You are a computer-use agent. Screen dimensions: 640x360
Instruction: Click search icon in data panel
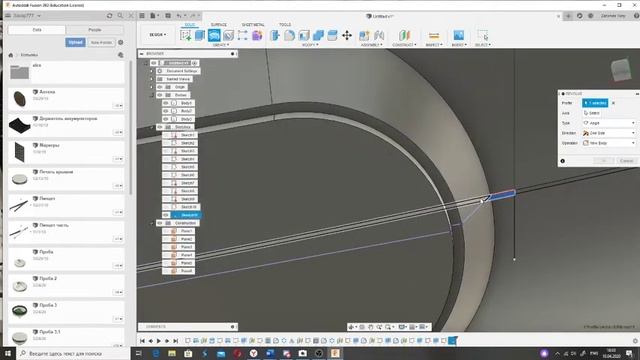point(120,16)
